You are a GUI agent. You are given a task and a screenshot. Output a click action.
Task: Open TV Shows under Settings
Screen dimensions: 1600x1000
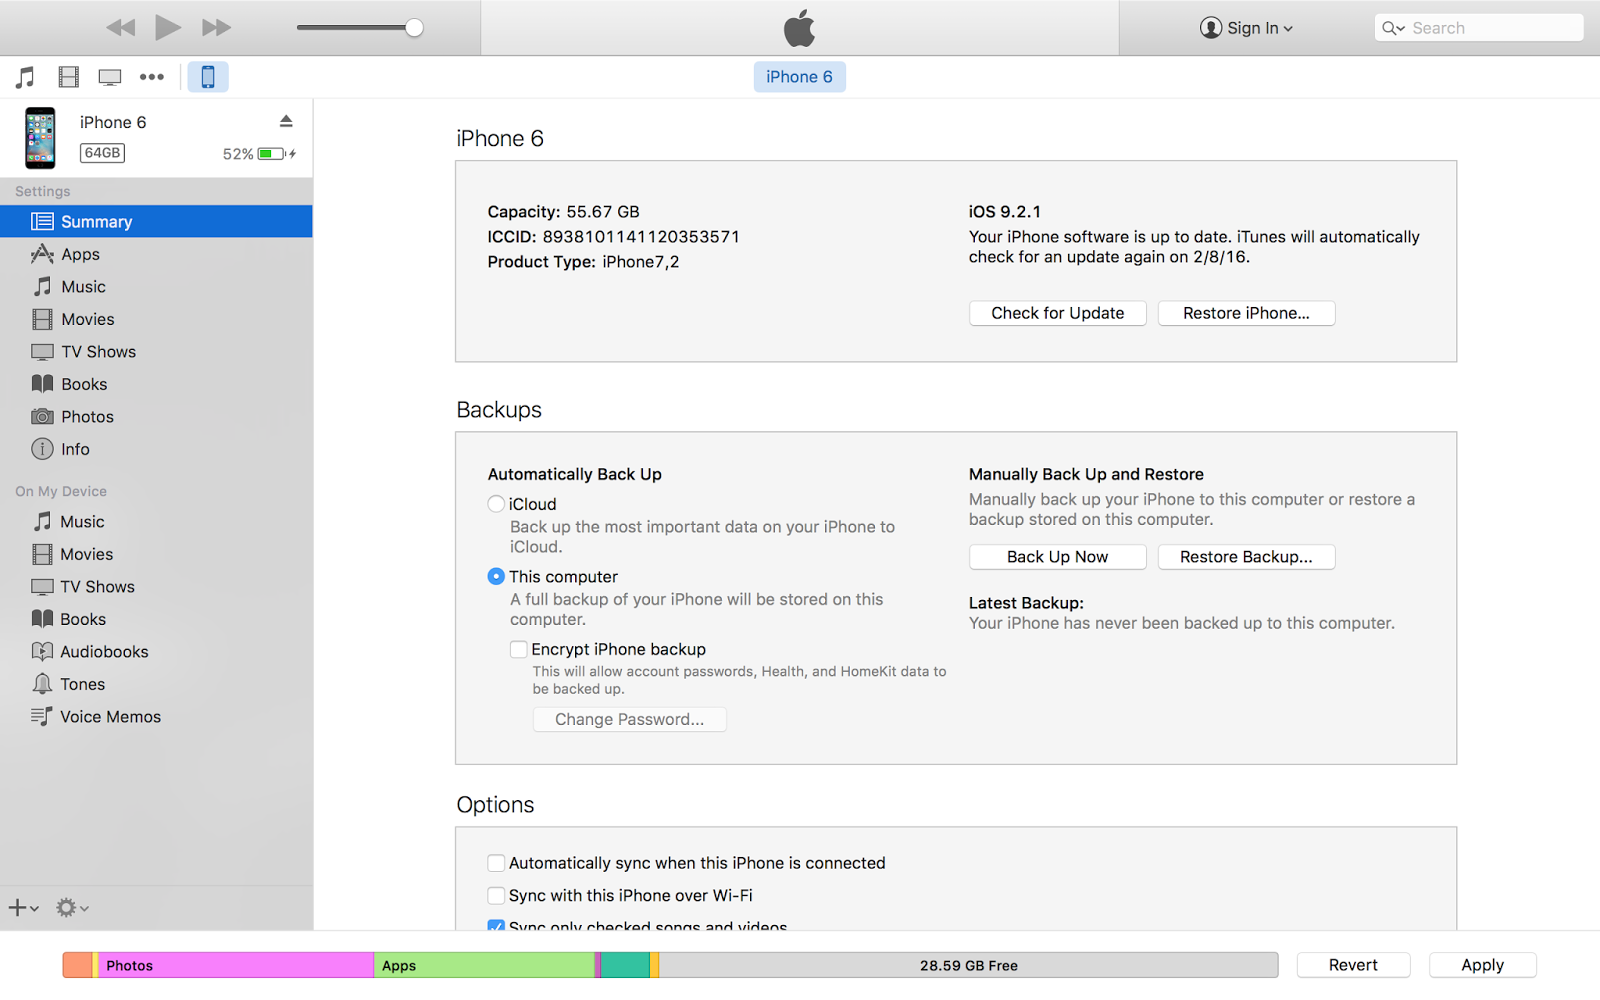[156, 352]
